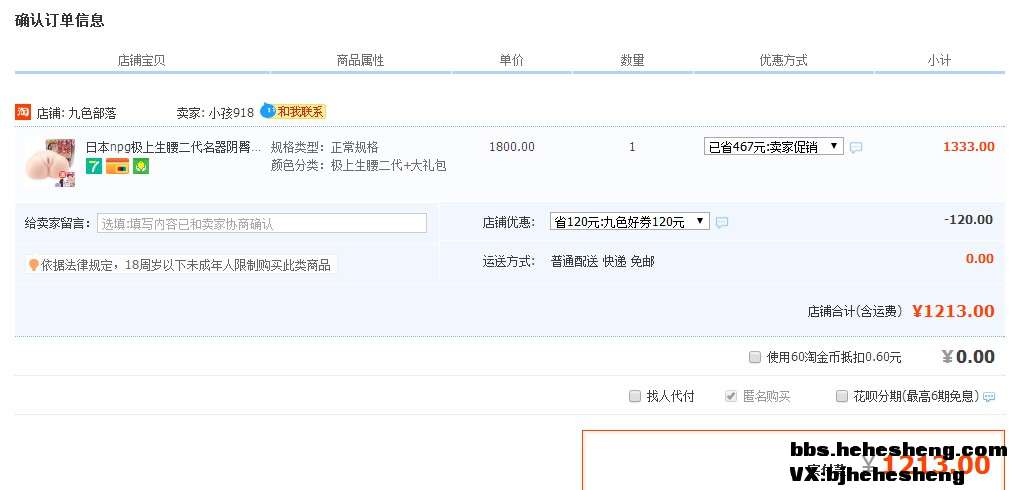Expand the 省120元 store coupon dropdown
This screenshot has width=1012, height=490.
point(629,221)
